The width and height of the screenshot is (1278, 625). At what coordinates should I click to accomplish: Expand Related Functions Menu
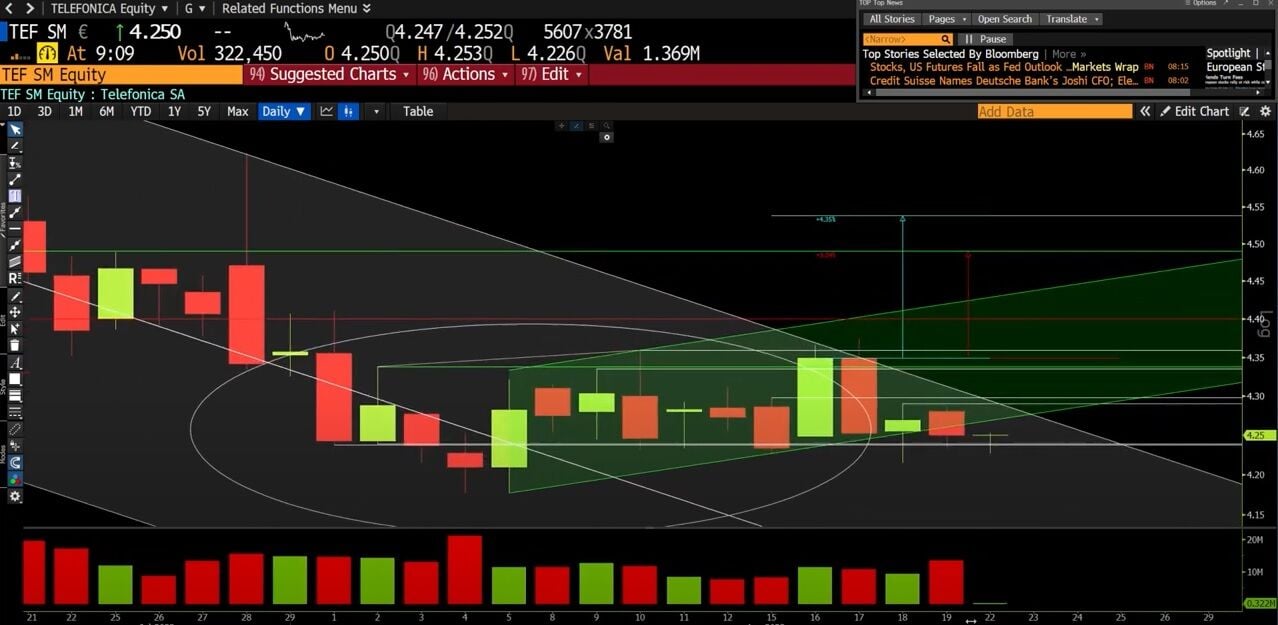pyautogui.click(x=296, y=8)
